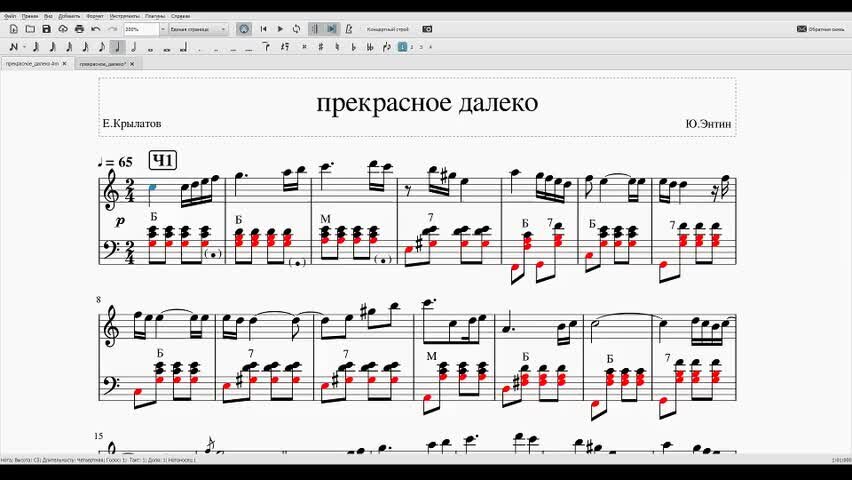Open the Добавить menu

(x=69, y=16)
